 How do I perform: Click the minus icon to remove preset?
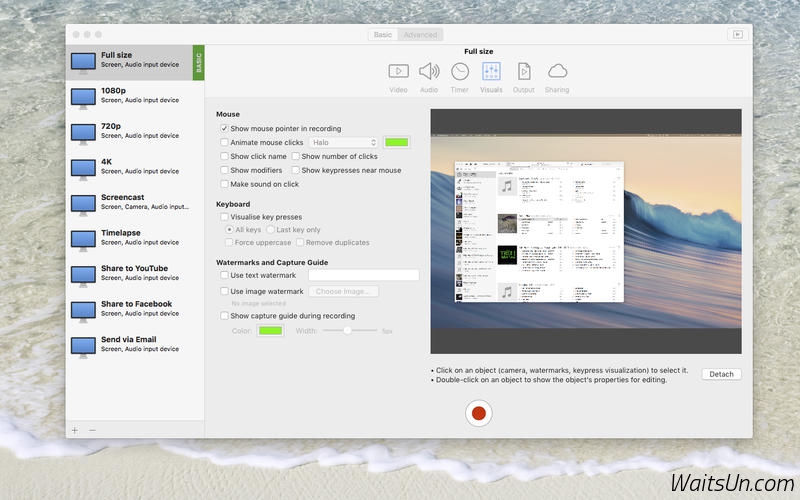[x=92, y=430]
